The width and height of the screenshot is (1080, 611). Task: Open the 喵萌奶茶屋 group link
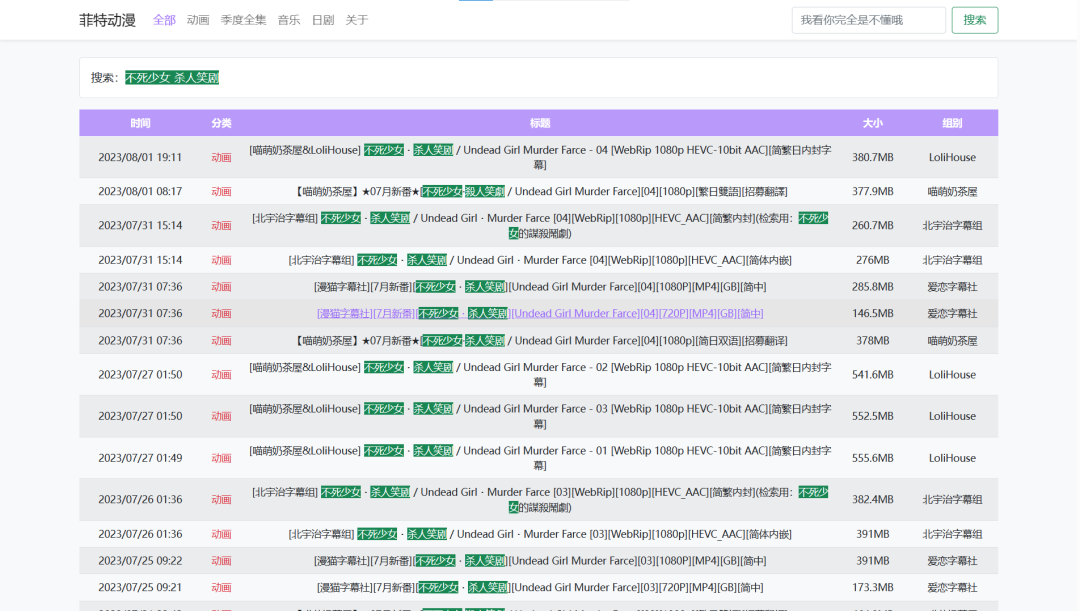tap(951, 190)
